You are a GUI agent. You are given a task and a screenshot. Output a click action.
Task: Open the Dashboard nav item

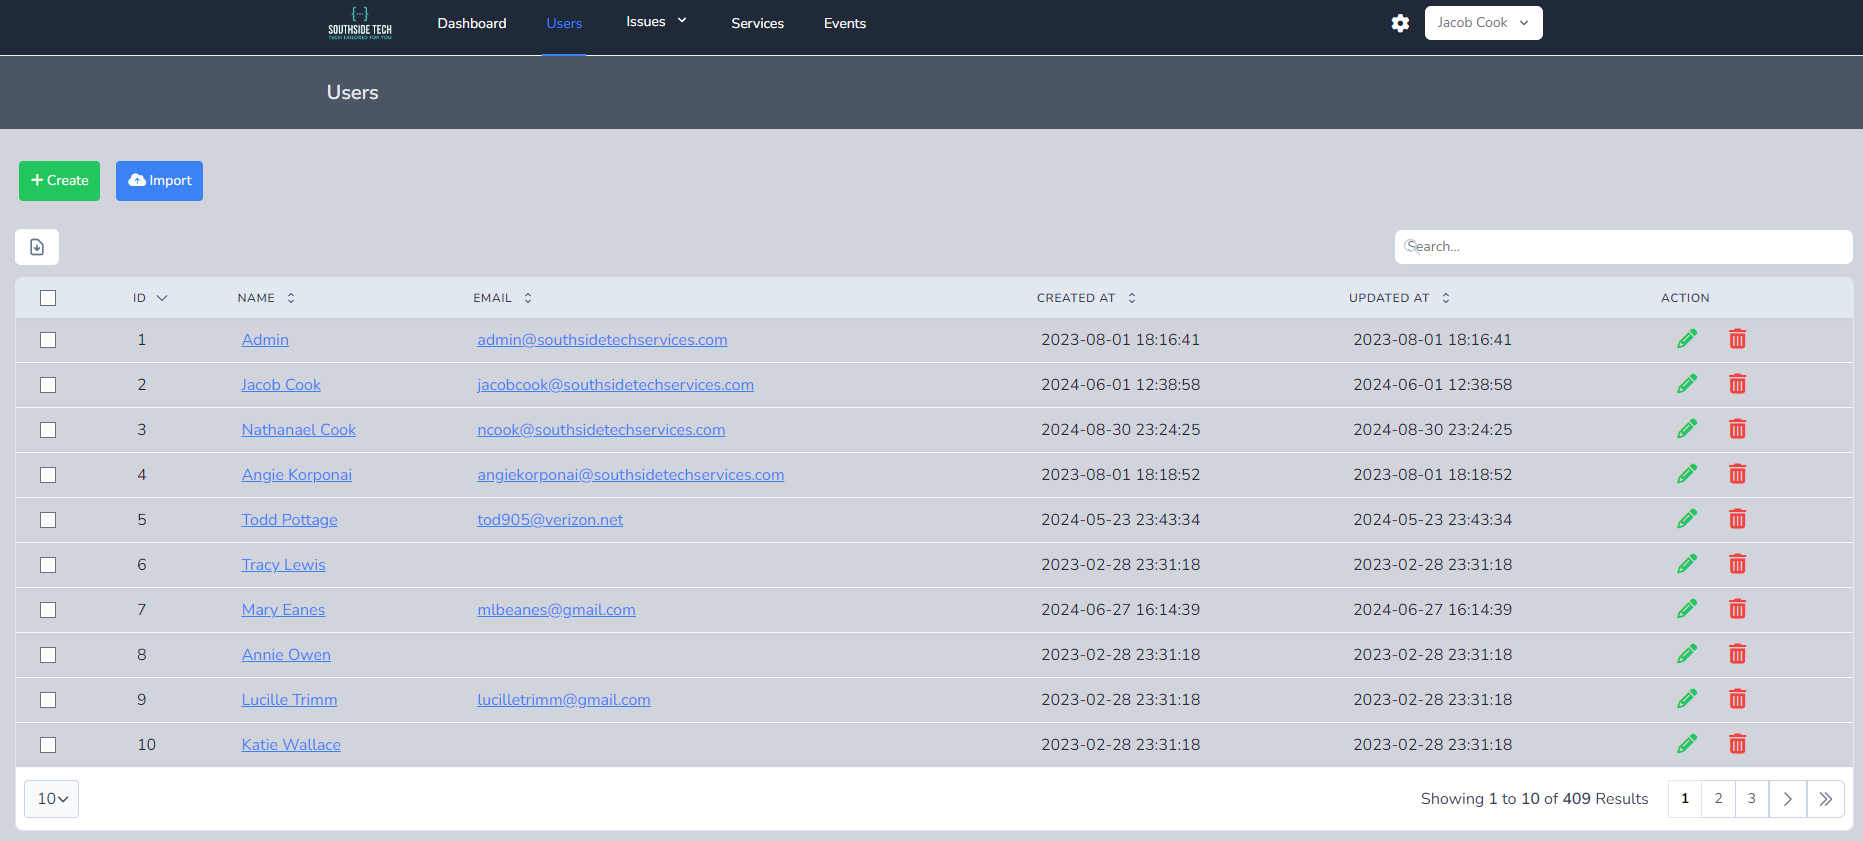471,23
